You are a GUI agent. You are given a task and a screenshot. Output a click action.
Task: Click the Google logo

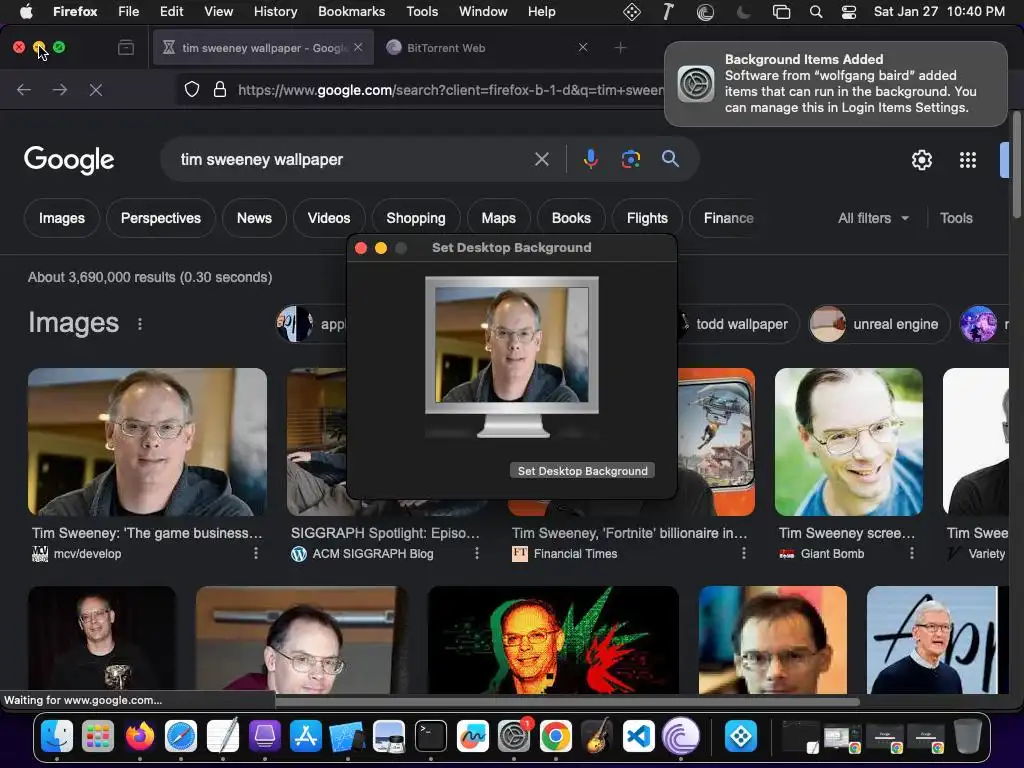69,159
